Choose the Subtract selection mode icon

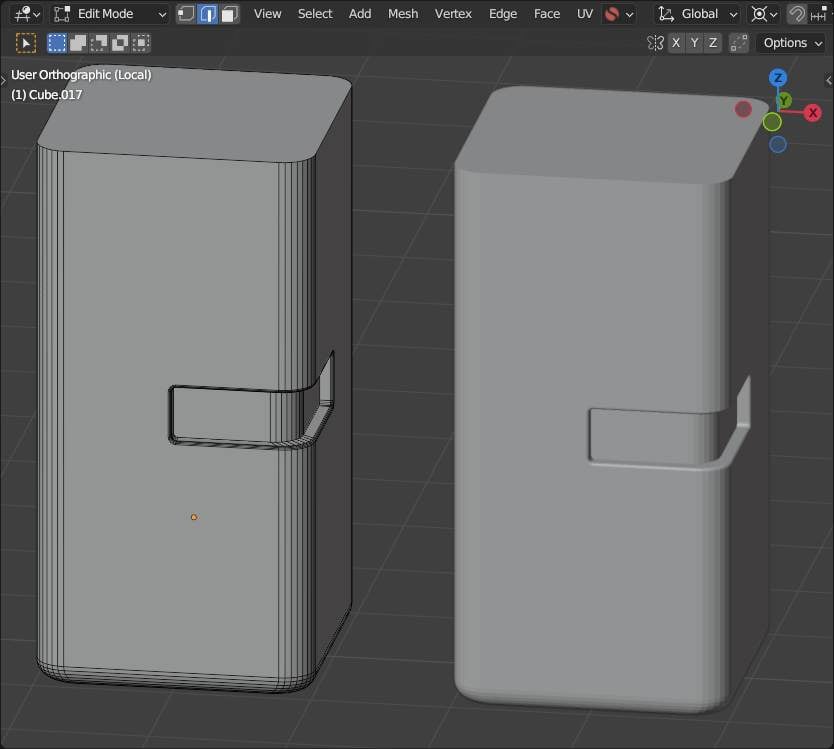99,43
